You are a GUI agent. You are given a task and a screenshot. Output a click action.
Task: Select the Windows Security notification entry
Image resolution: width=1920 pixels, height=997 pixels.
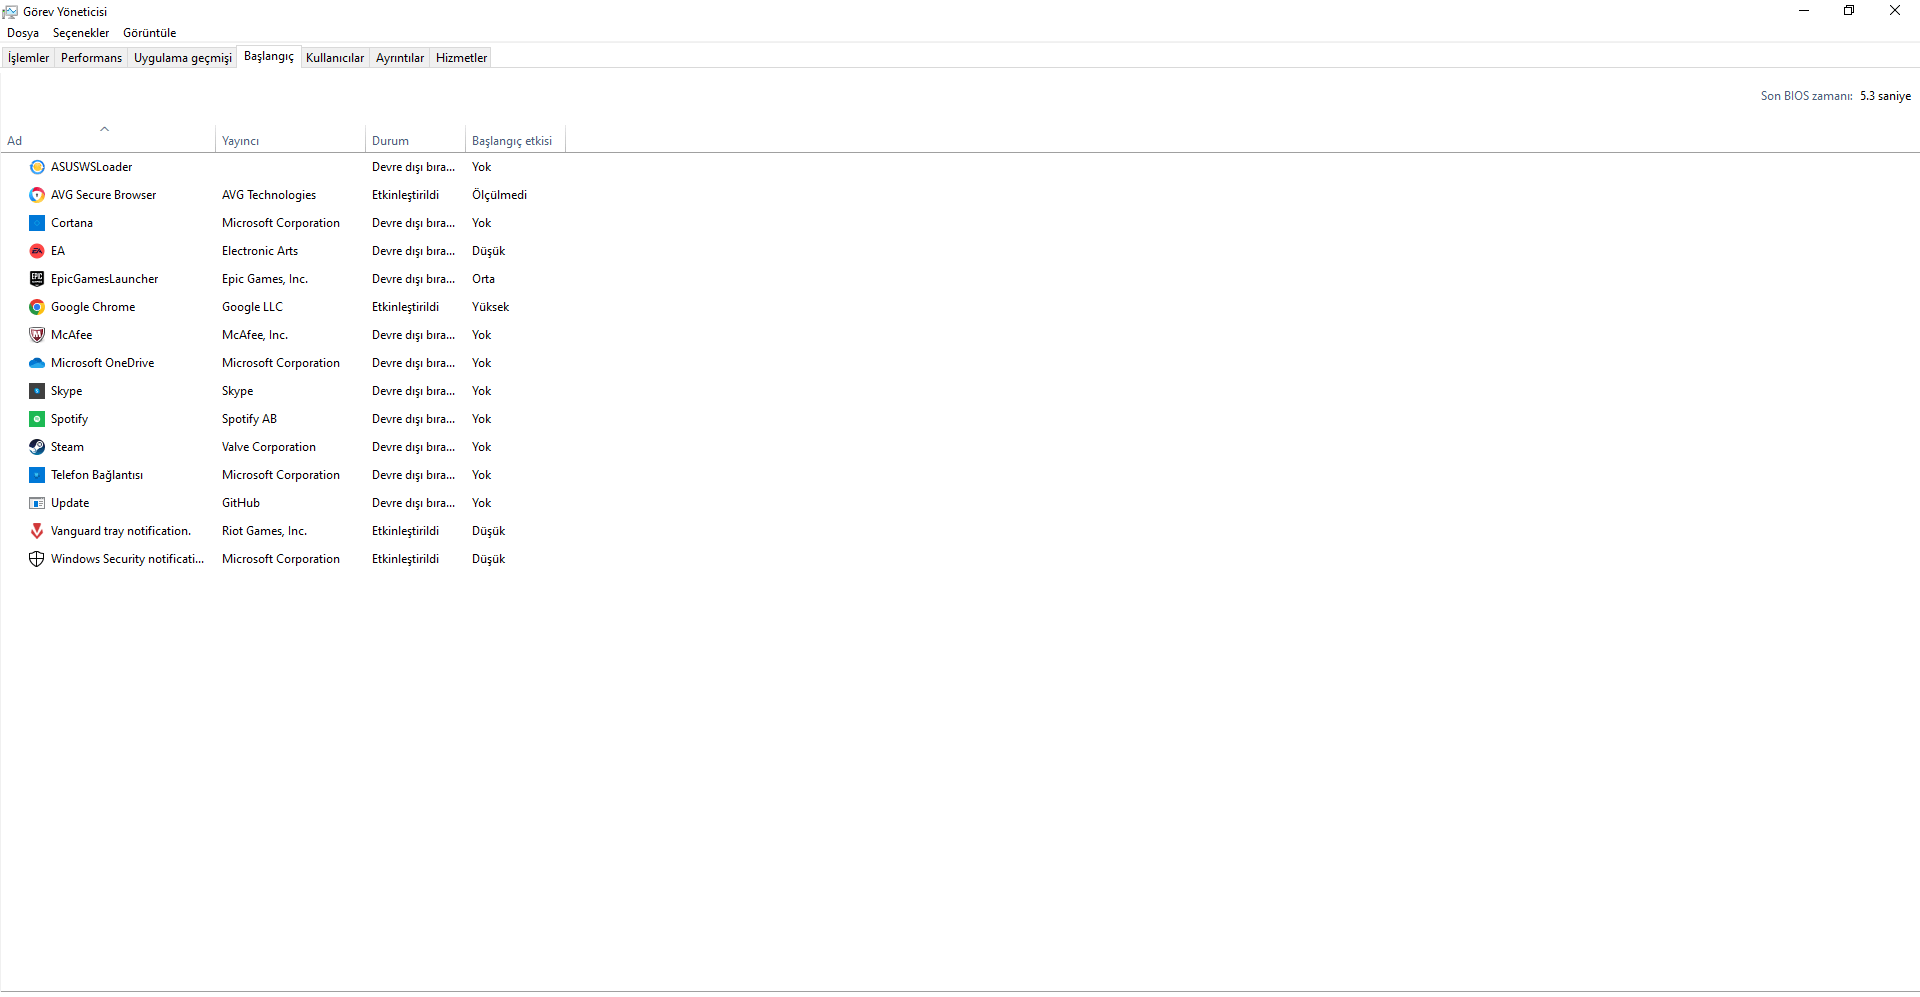pyautogui.click(x=128, y=559)
